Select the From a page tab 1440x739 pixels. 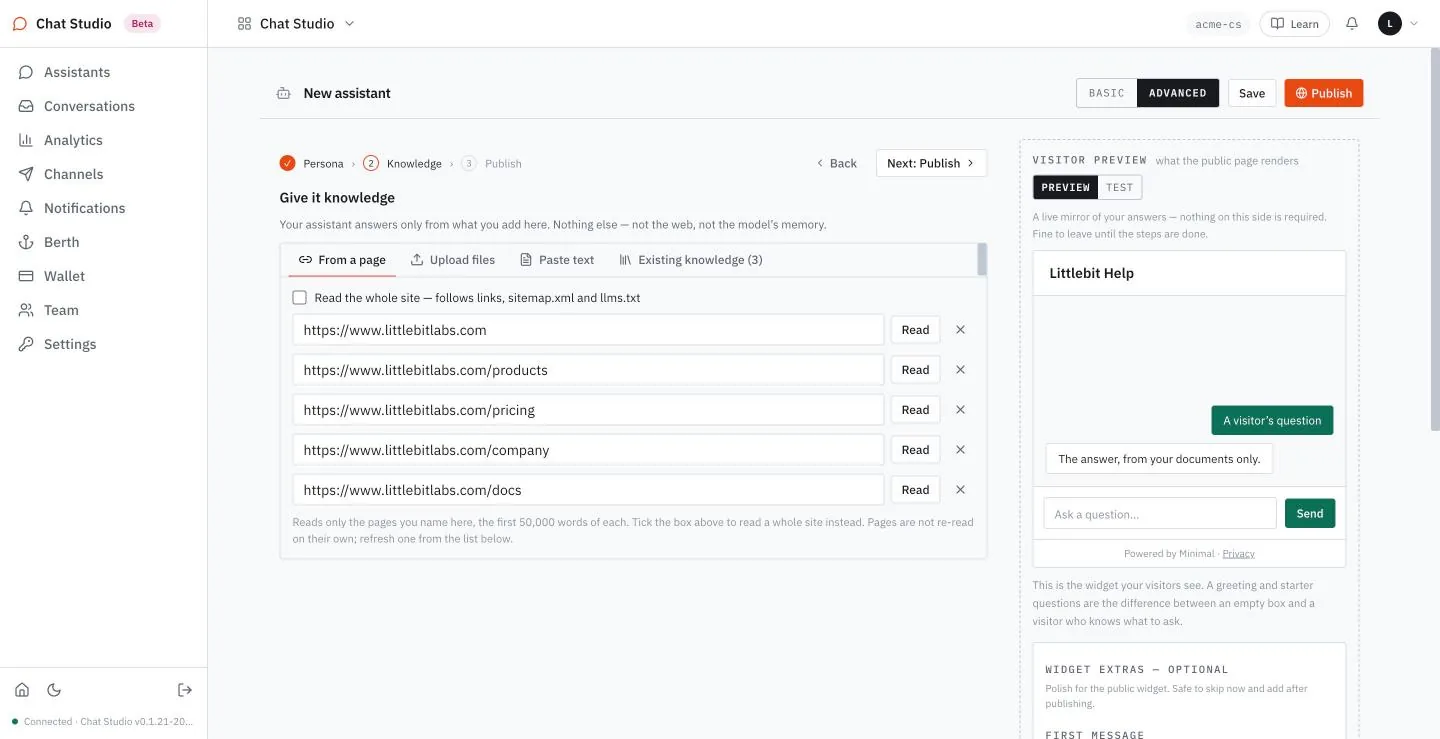pos(342,260)
